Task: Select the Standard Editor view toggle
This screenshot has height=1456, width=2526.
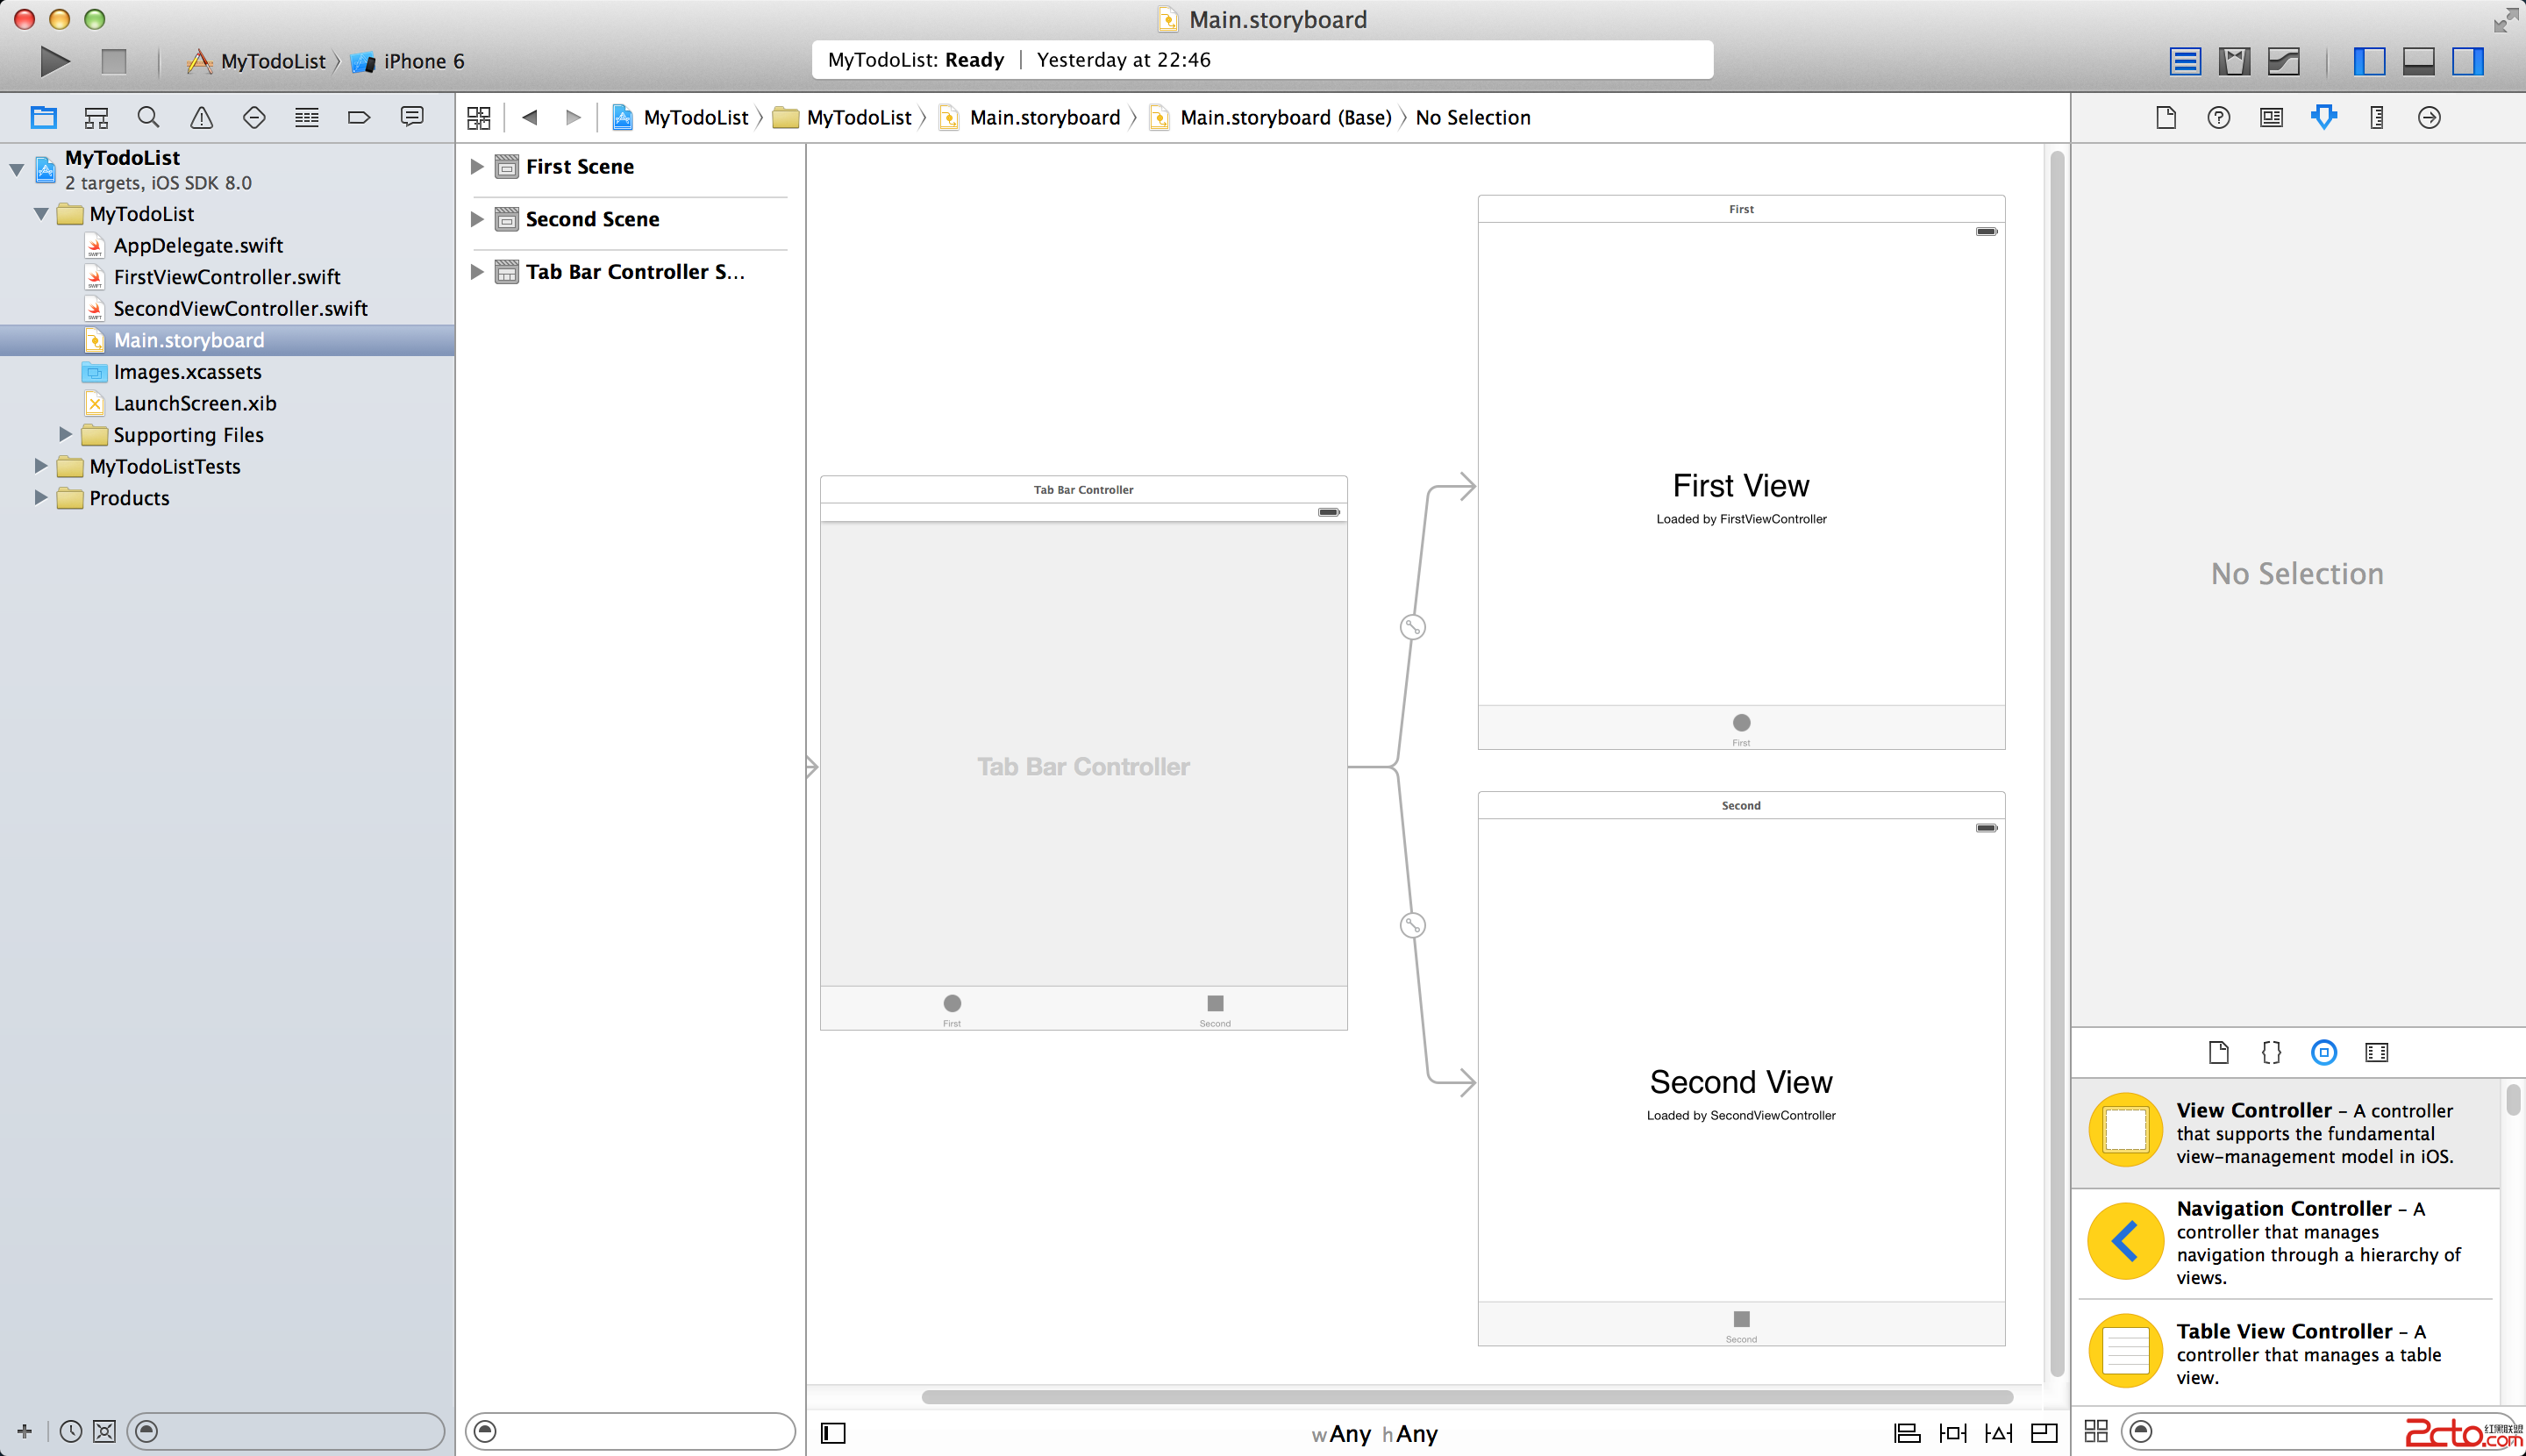Action: tap(2184, 61)
